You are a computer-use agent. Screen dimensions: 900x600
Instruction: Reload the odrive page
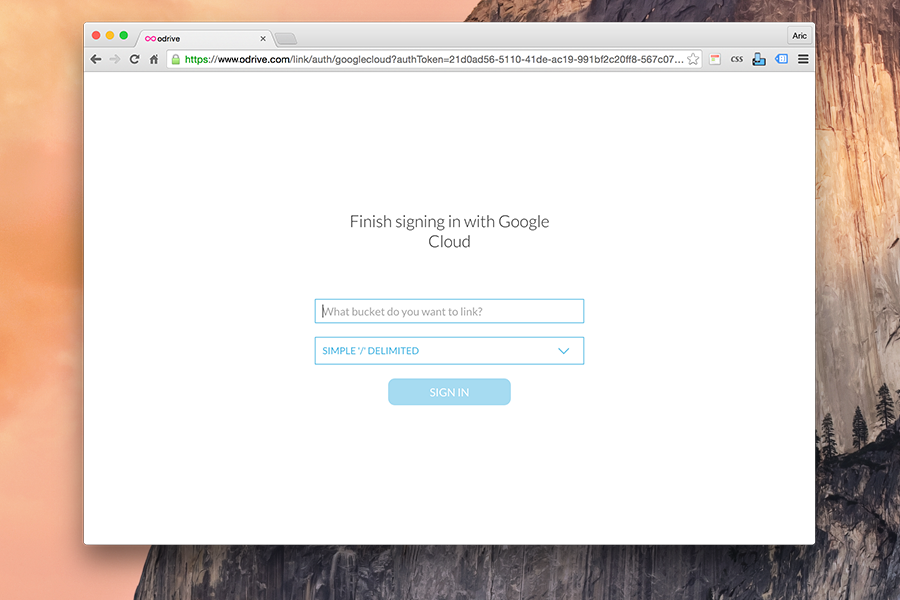pyautogui.click(x=134, y=59)
